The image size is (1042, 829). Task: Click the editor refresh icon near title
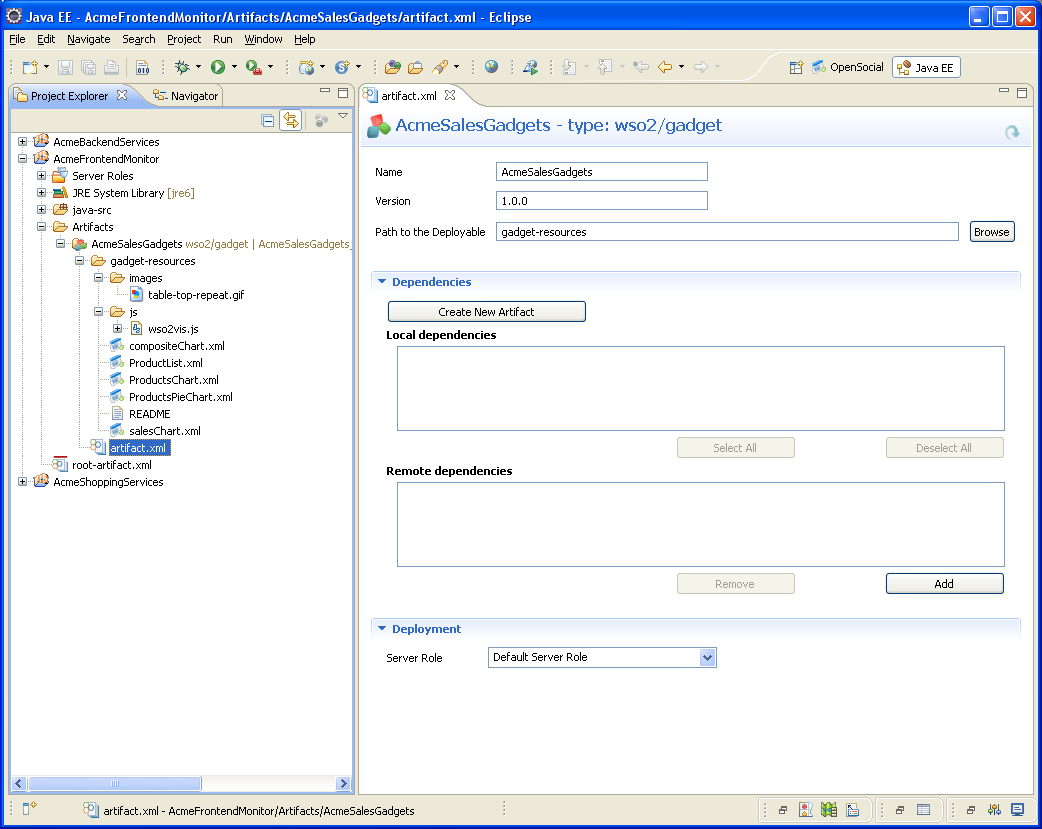click(x=1012, y=132)
